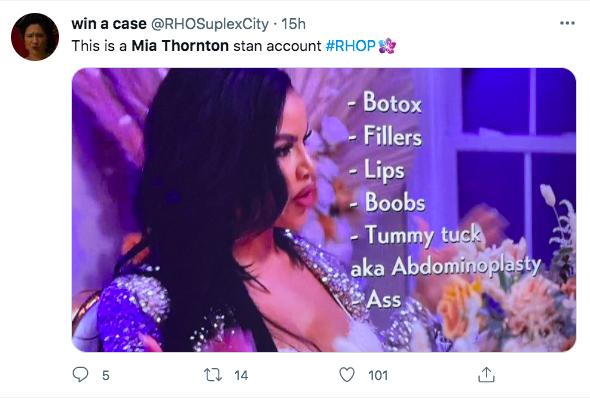Click the 'stan account' tweet words
This screenshot has width=590, height=399.
277,46
